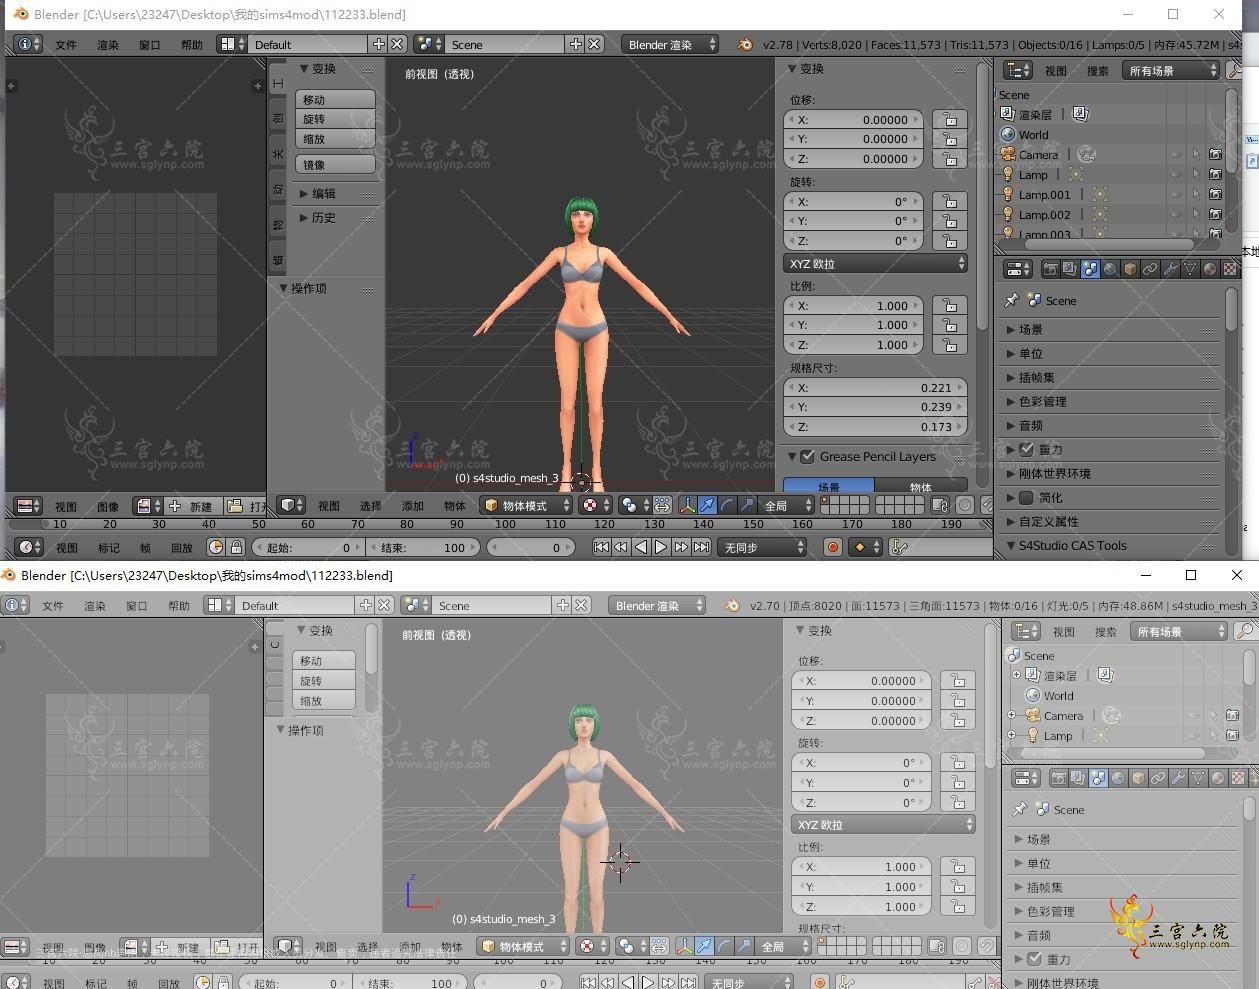This screenshot has height=989, width=1259.
Task: Open the World tab in top window properties
Action: (1110, 269)
